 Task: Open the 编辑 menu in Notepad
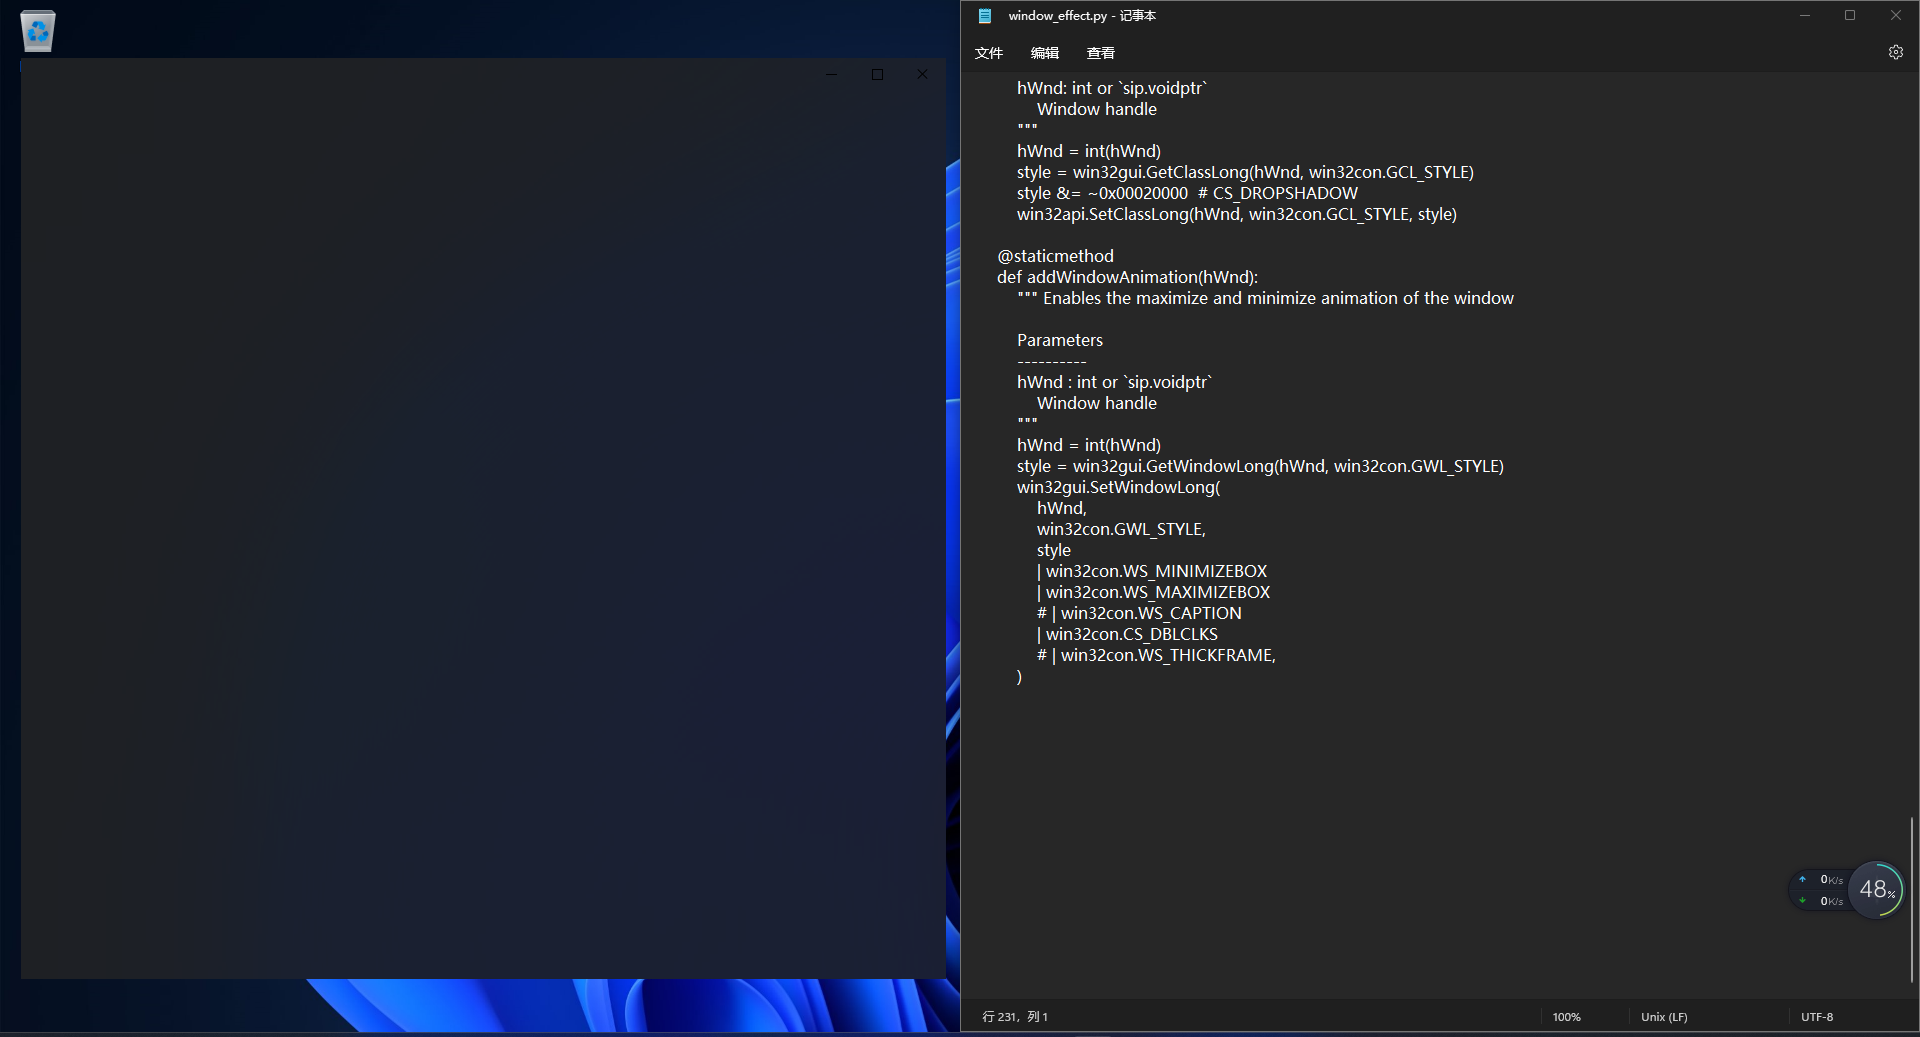pyautogui.click(x=1044, y=52)
